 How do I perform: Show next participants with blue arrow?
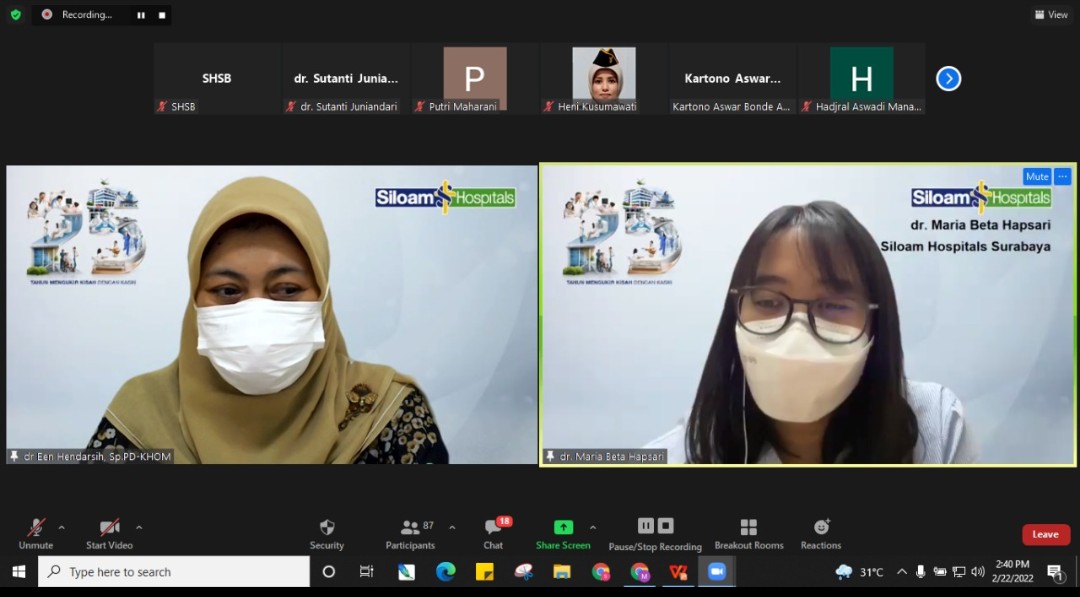point(948,79)
